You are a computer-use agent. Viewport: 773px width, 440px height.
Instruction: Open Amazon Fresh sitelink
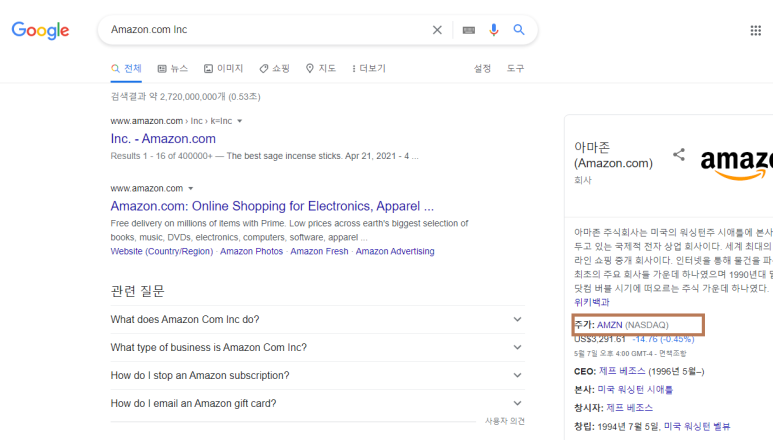319,251
